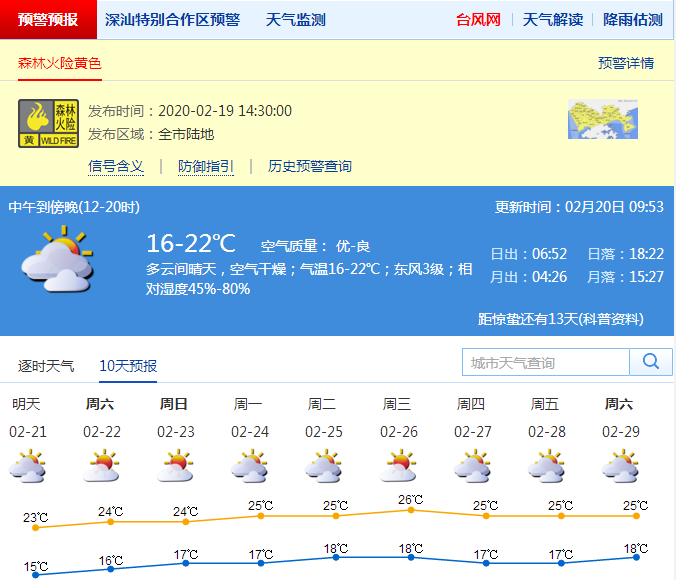The height and width of the screenshot is (580, 676).
Task: Open the 台风网 link
Action: [478, 20]
